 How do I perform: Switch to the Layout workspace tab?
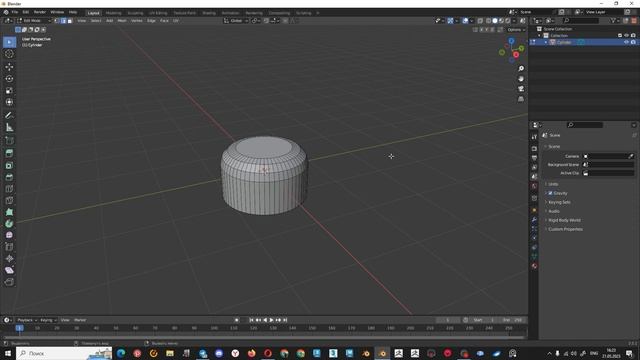(93, 13)
